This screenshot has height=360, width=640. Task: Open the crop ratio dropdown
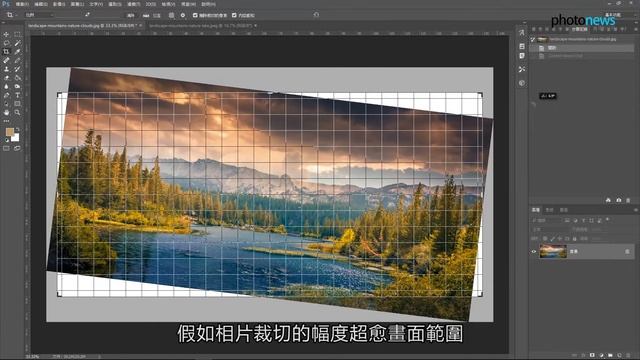[39, 15]
